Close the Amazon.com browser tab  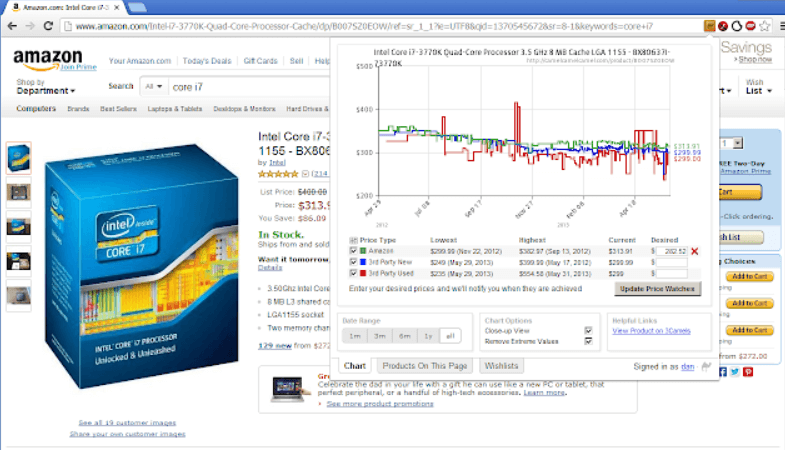click(x=117, y=8)
